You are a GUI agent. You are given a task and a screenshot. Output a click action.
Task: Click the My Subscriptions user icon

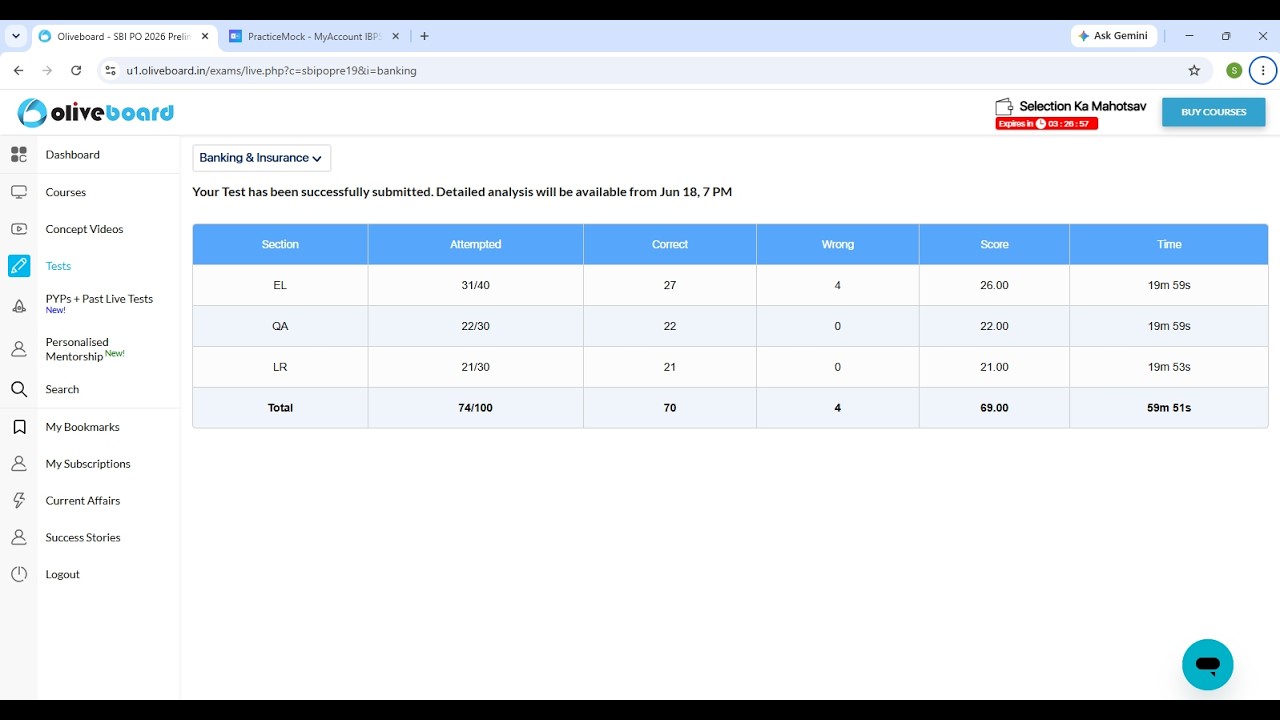coord(19,464)
